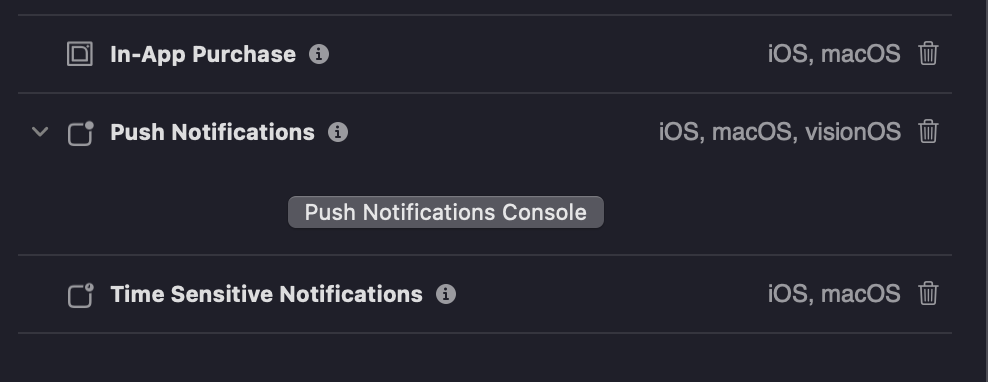The image size is (988, 382).
Task: Click Time Sensitive Notifications' iOS, macOS text
Action: (834, 294)
